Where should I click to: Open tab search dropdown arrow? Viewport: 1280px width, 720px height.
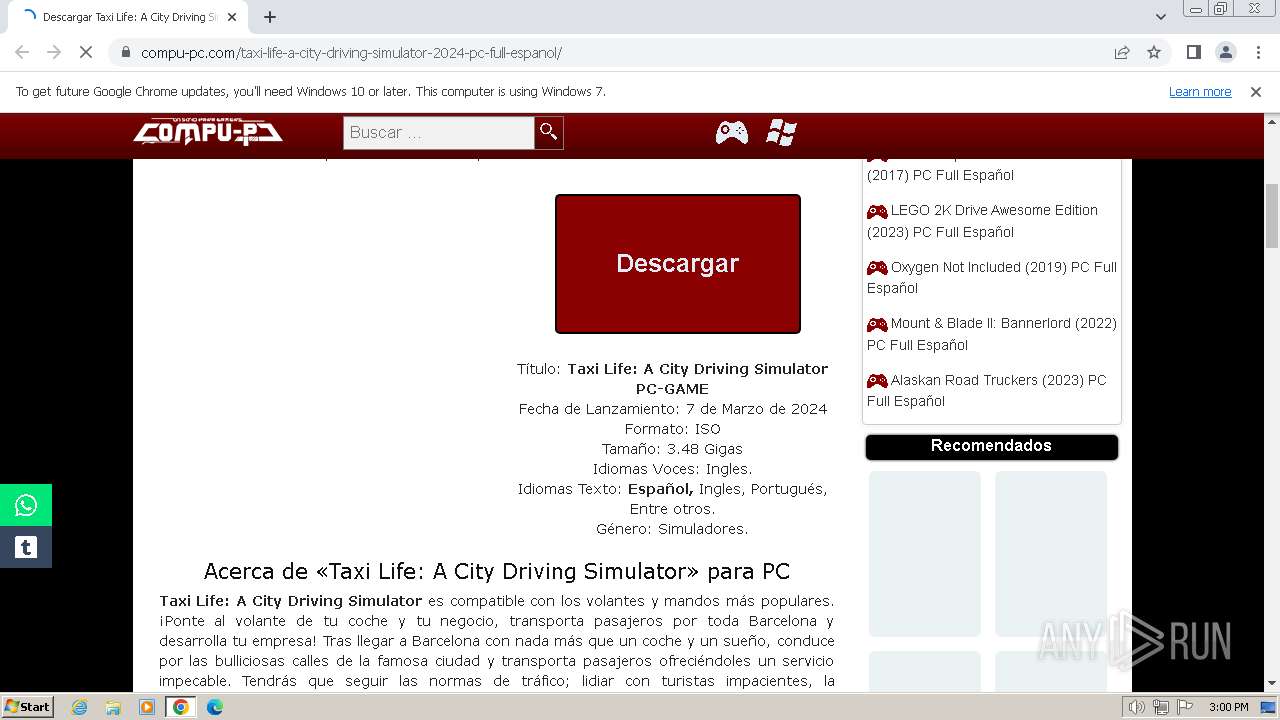click(1160, 17)
